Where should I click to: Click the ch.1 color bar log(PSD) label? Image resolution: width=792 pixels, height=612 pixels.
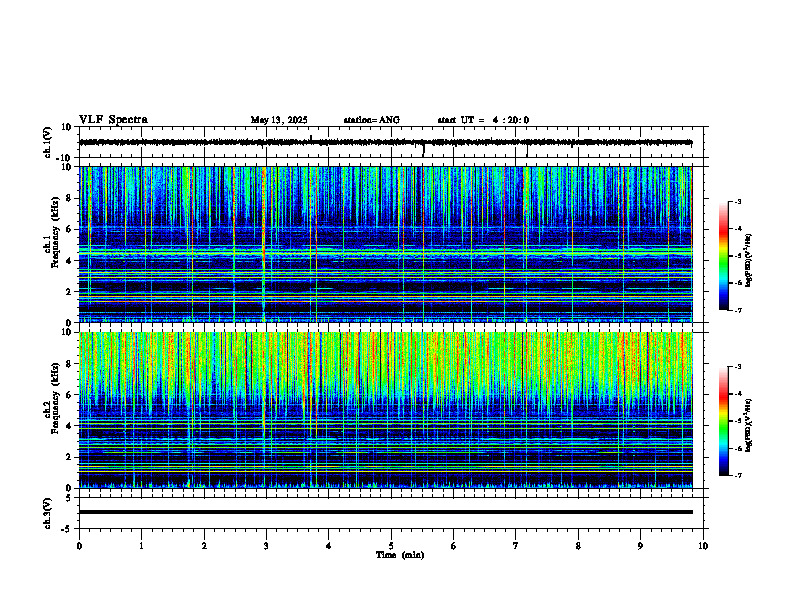749,260
